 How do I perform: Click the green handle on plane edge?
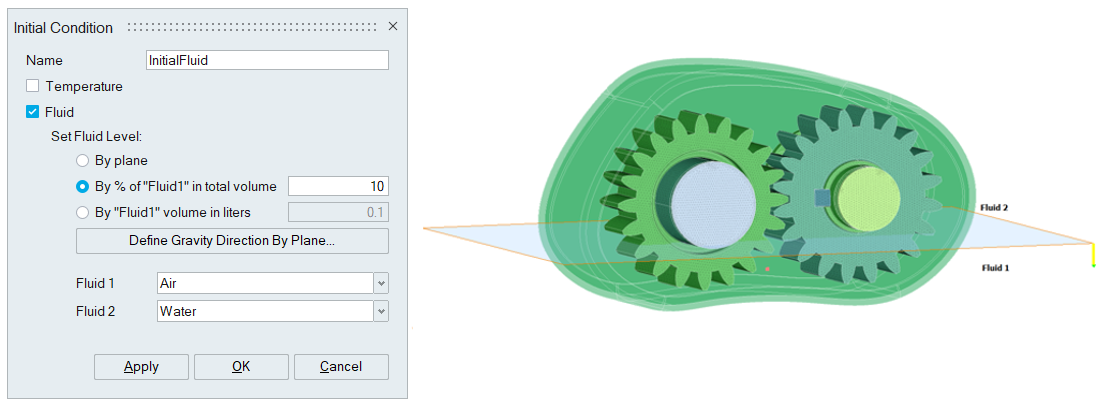coord(1093,265)
